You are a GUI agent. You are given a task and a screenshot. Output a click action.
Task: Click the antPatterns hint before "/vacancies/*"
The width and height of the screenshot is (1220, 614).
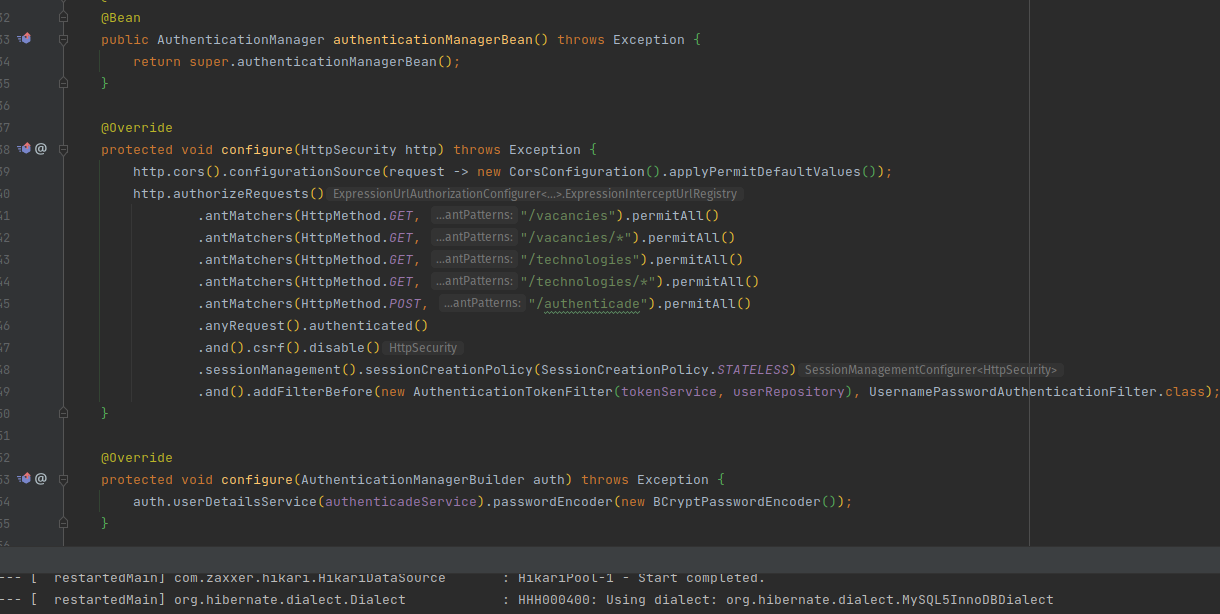point(473,237)
